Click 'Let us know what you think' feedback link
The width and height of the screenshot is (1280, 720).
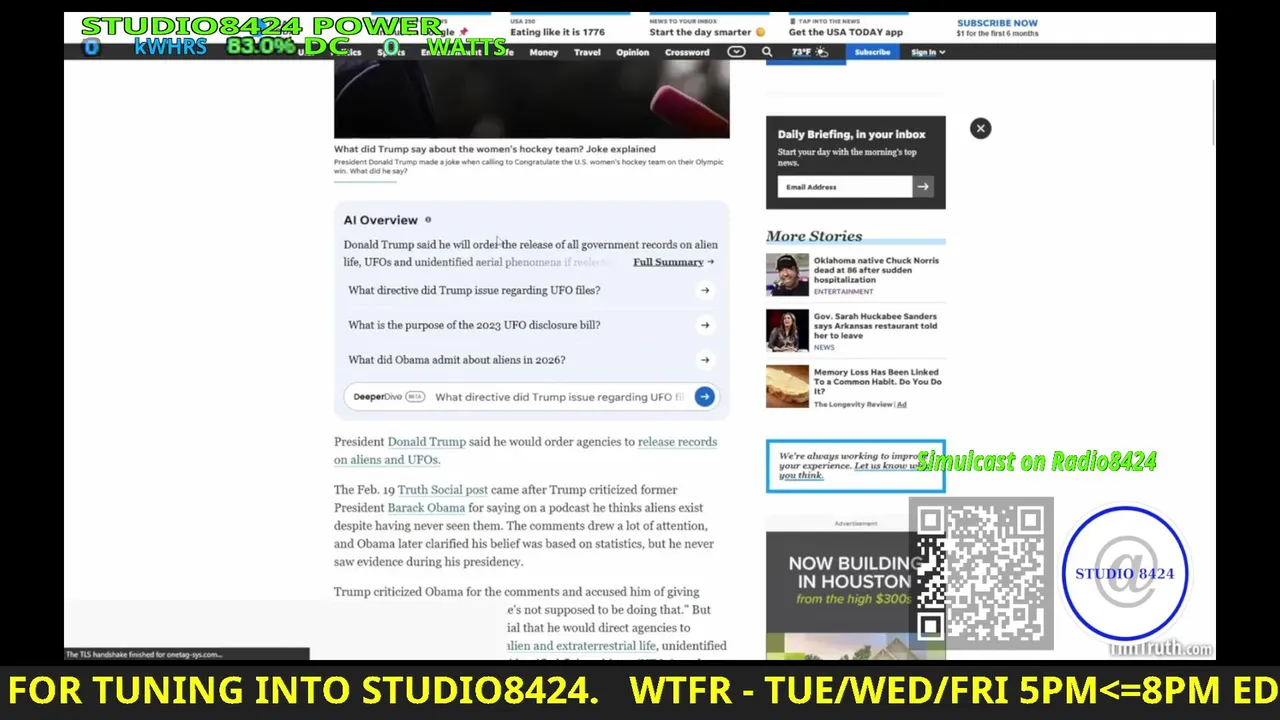point(853,470)
